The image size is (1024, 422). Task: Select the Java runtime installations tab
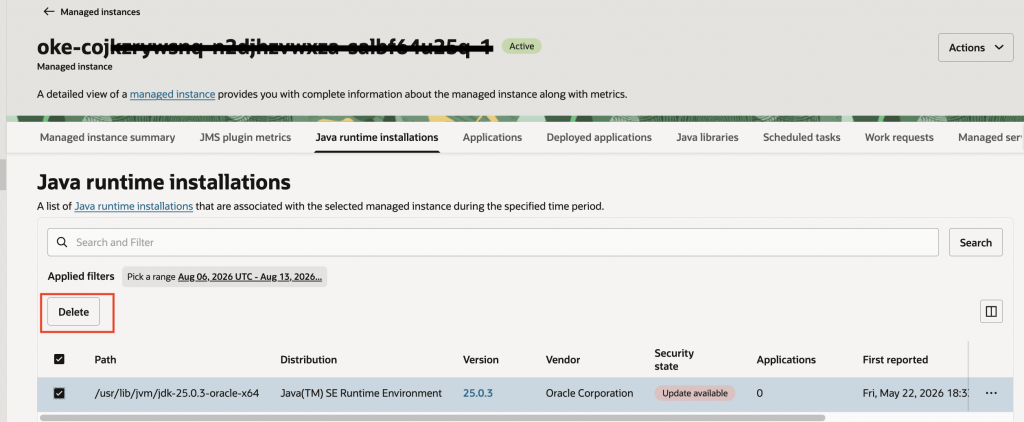[x=377, y=138]
